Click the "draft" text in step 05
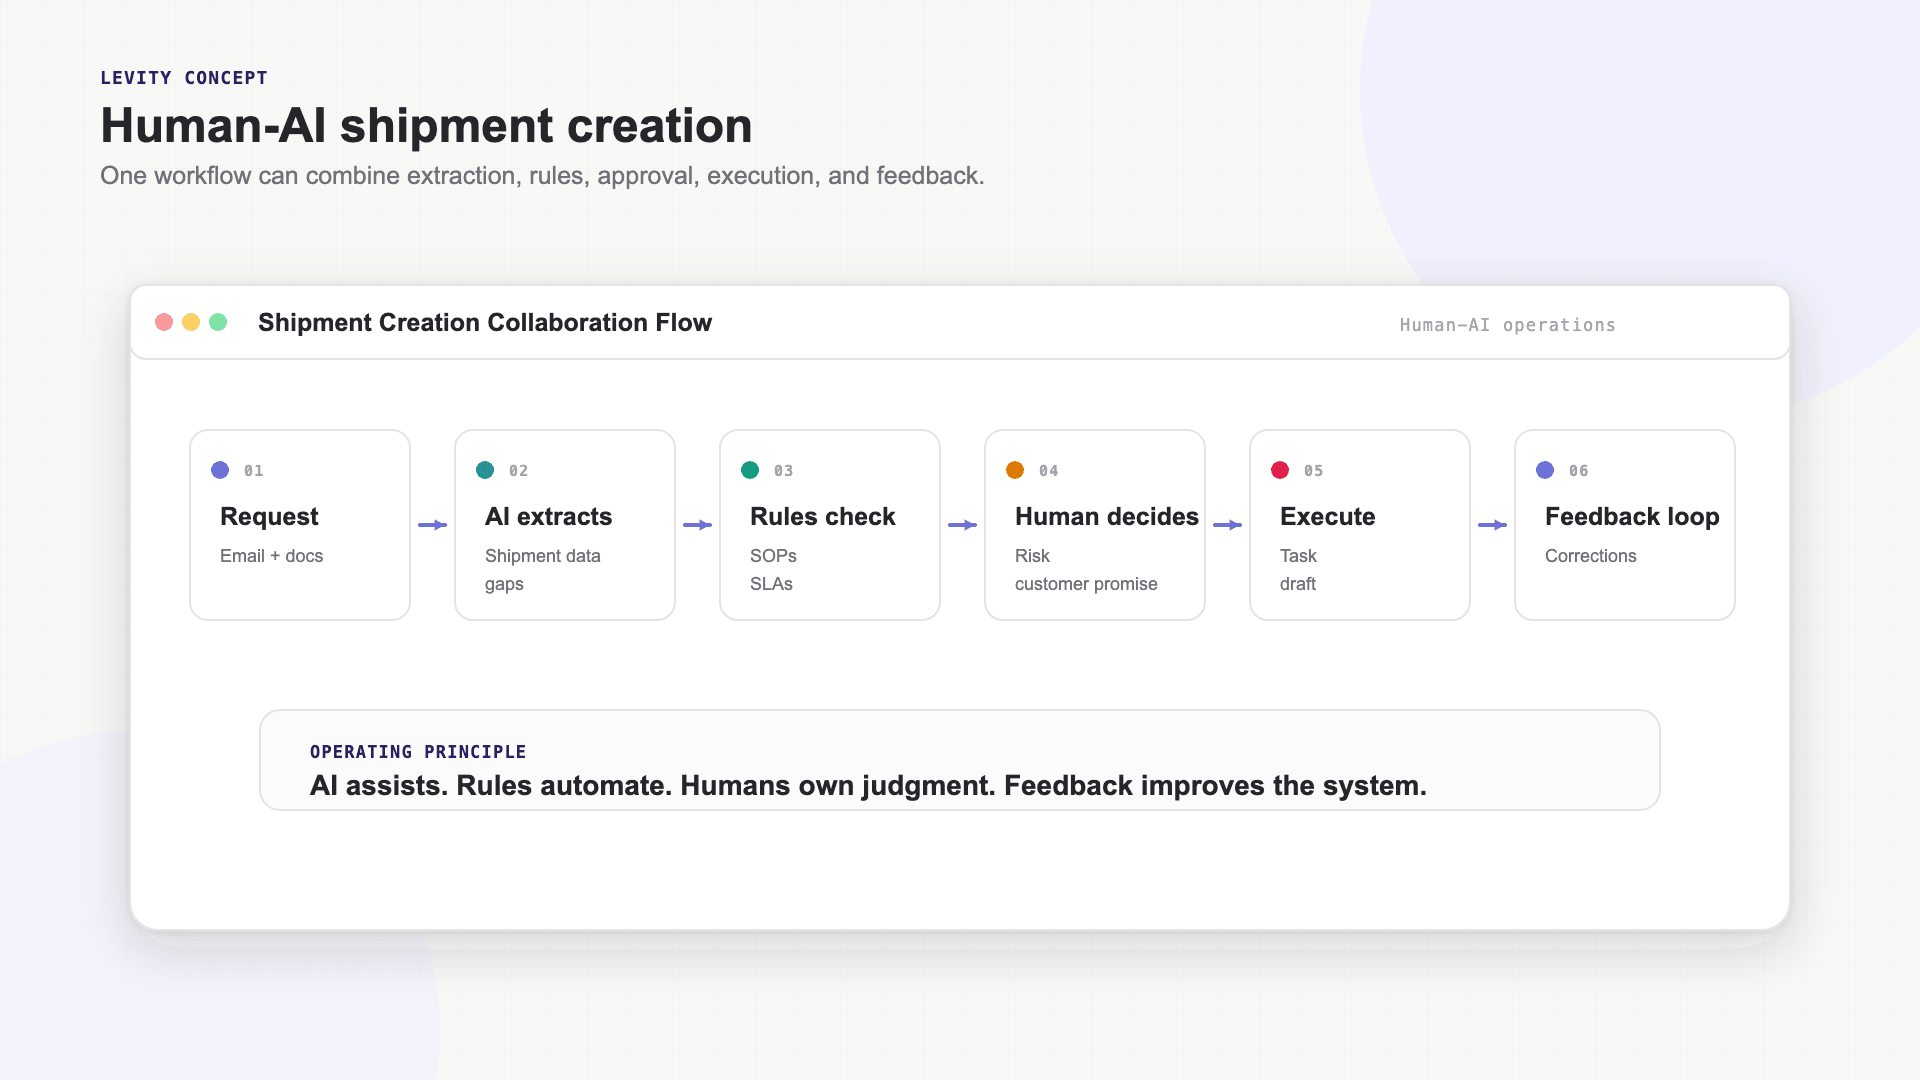Viewport: 1920px width, 1080px height. (x=1298, y=584)
